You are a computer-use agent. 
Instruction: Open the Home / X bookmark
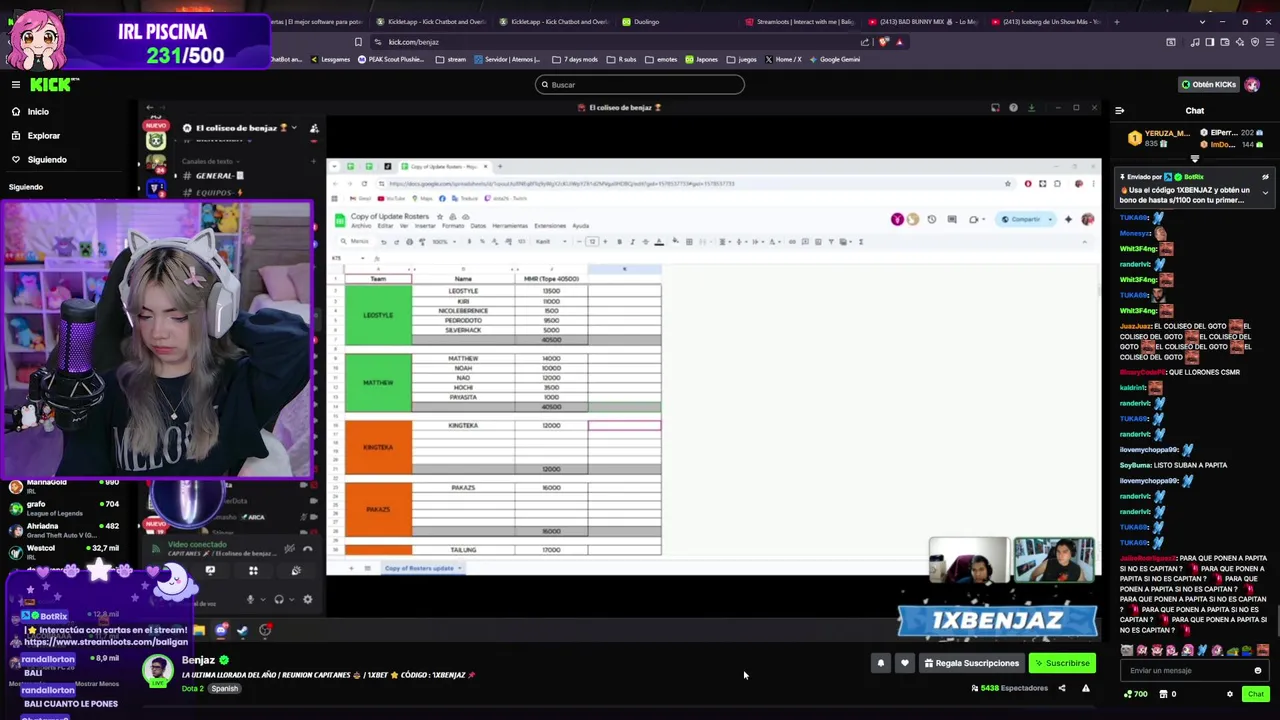pos(783,59)
